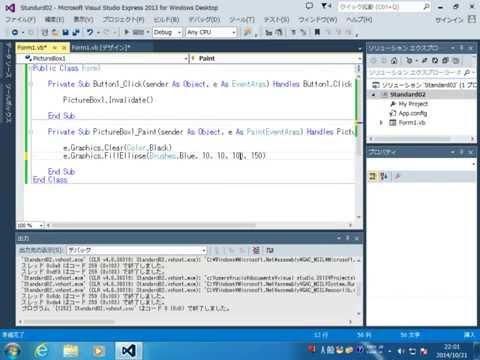
Task: Click the Property Pages wrench icon
Action: pos(397,176)
